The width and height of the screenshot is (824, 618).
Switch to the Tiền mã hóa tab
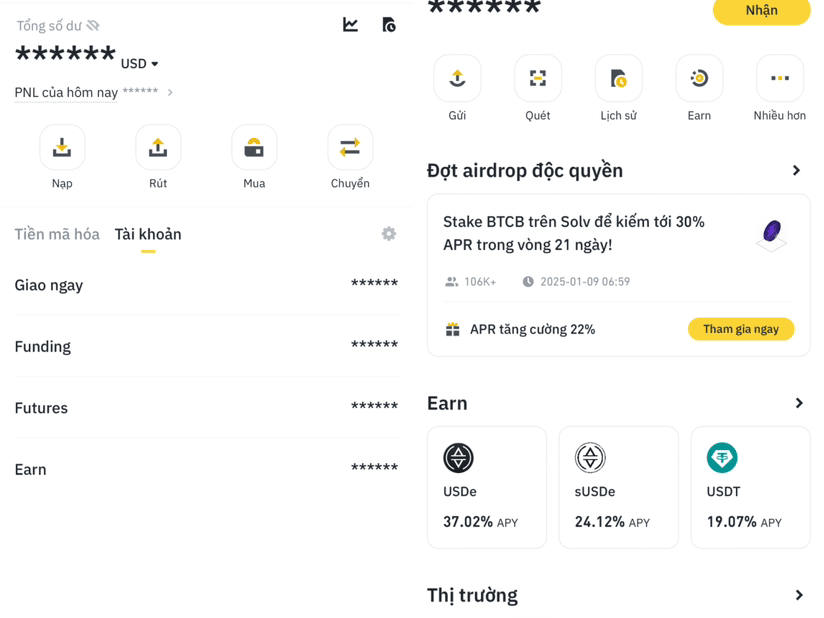(57, 234)
